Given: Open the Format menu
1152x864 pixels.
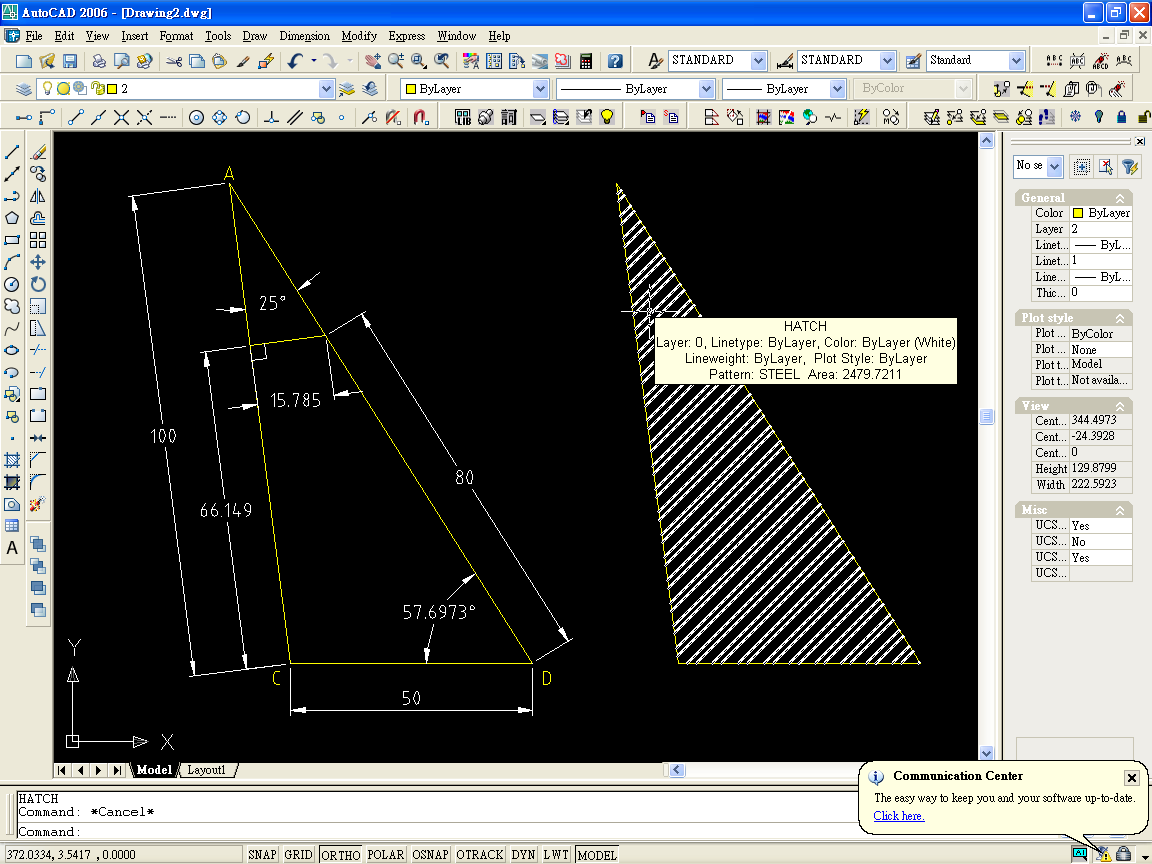Looking at the screenshot, I should [x=176, y=36].
